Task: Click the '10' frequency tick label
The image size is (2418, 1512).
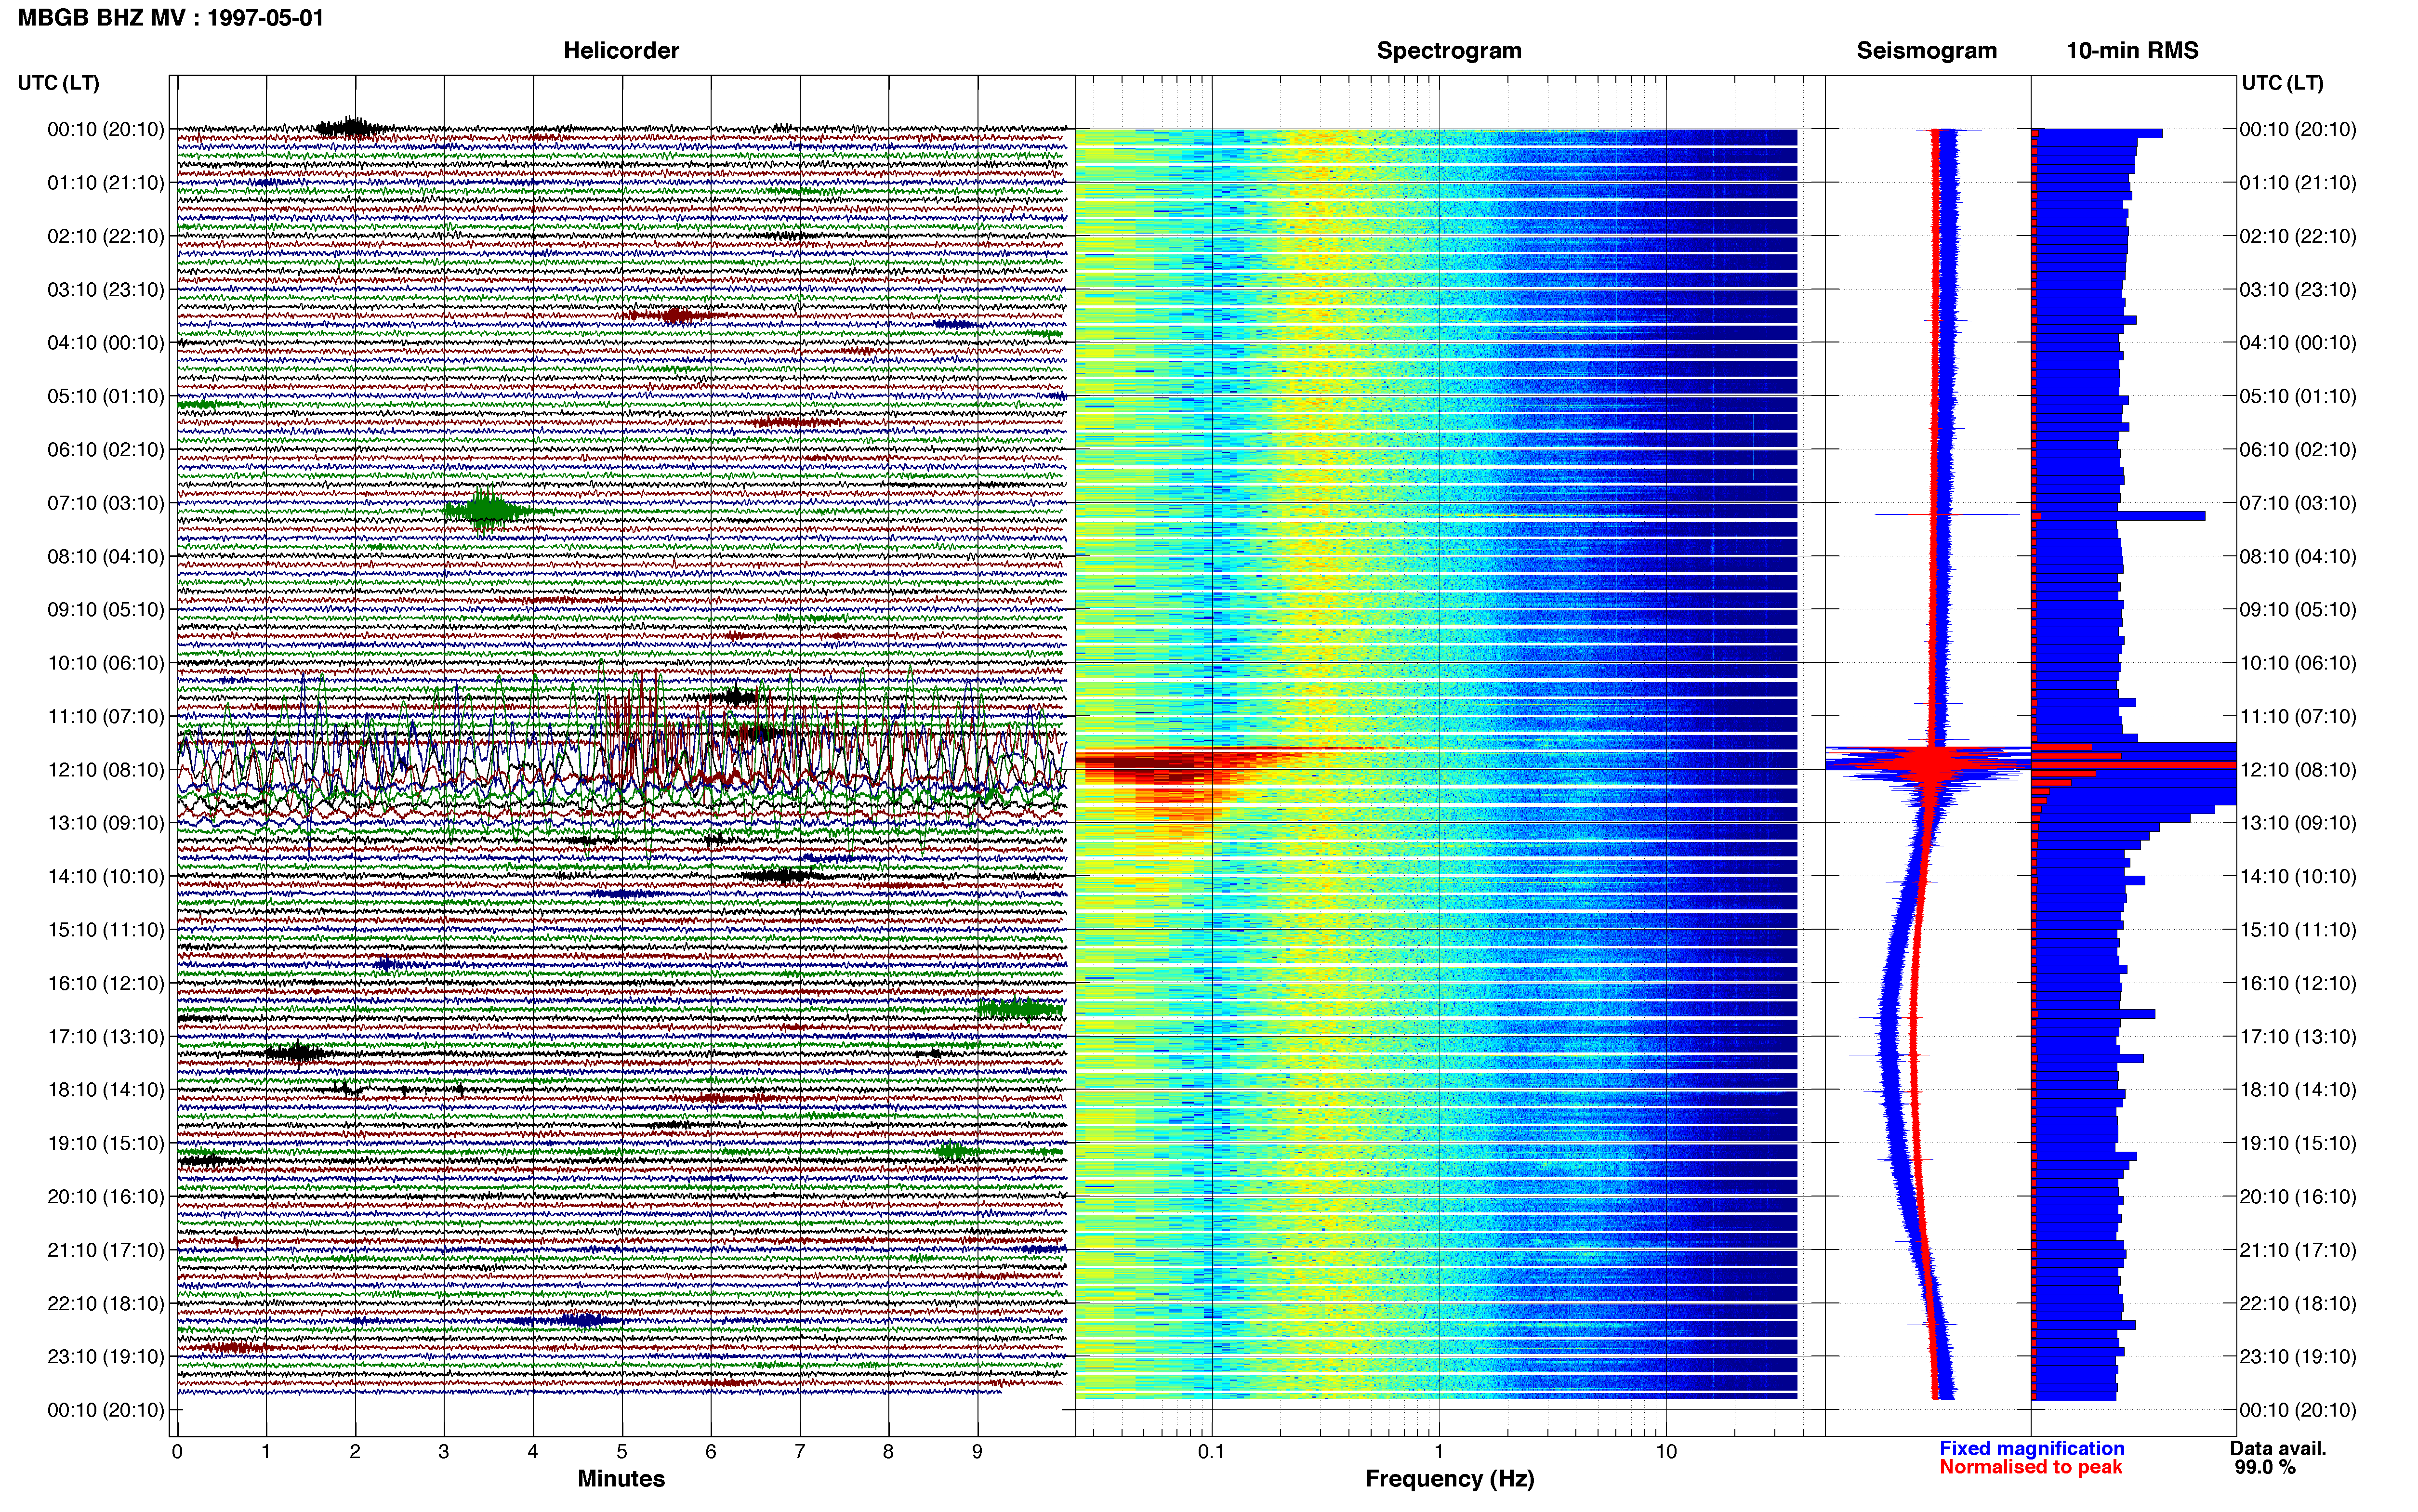Action: tap(1666, 1452)
